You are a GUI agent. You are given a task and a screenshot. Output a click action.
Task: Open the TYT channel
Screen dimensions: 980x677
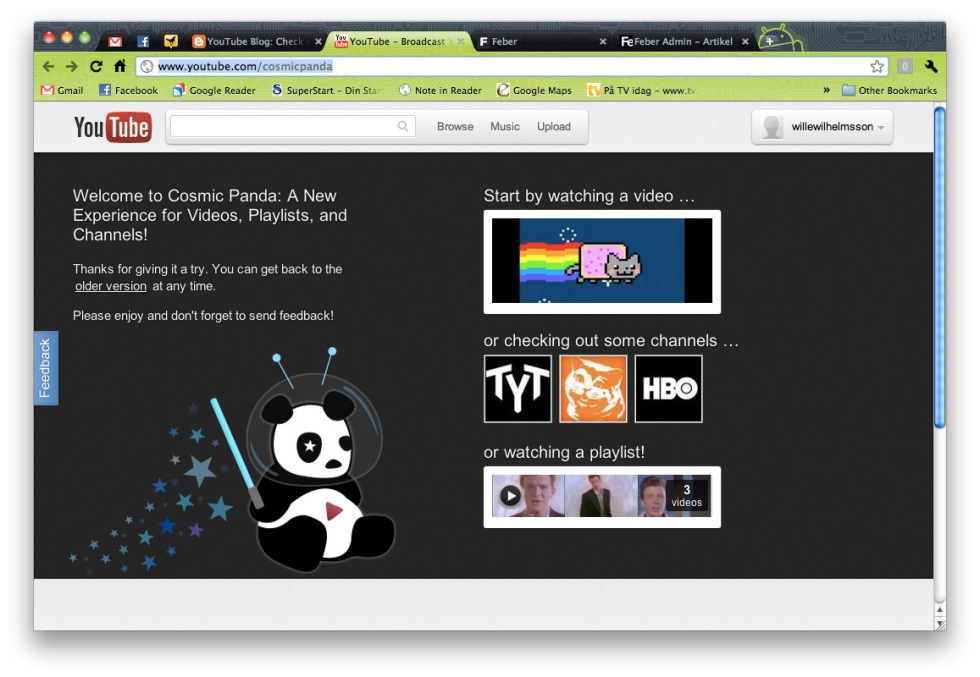pos(518,389)
